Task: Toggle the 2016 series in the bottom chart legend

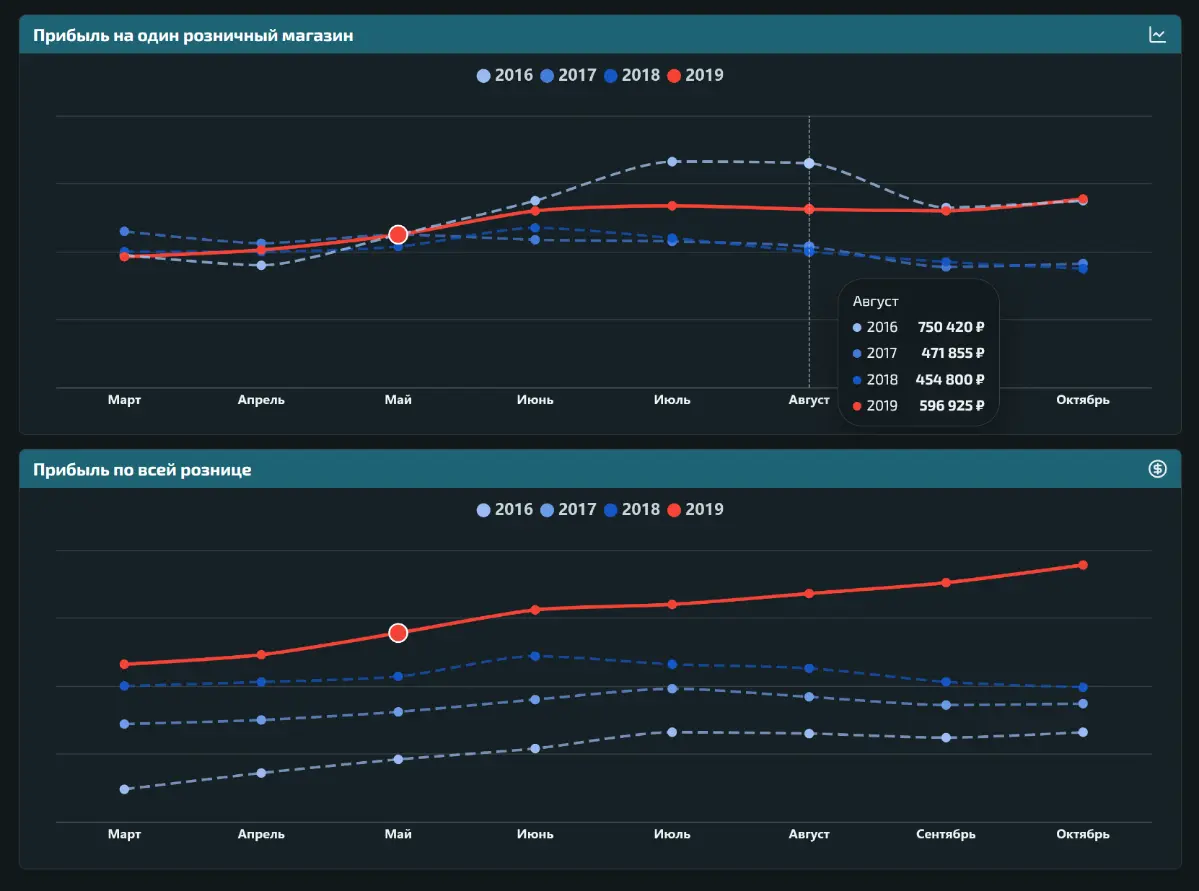Action: coord(505,509)
